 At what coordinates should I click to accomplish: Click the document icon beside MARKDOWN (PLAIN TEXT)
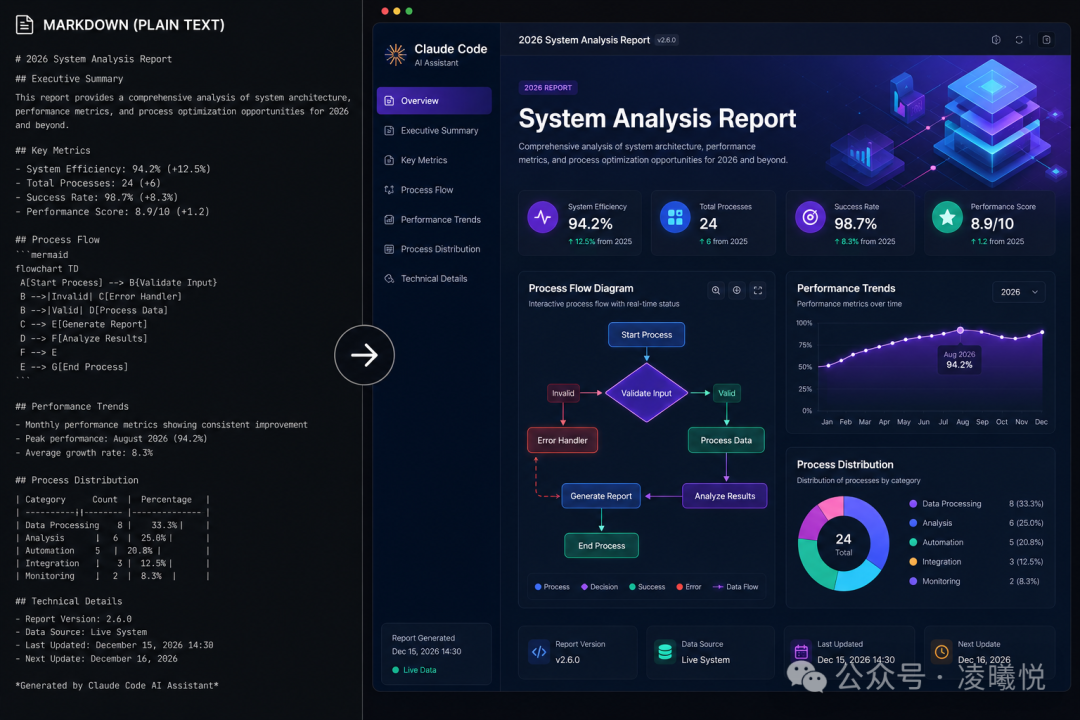click(x=25, y=25)
